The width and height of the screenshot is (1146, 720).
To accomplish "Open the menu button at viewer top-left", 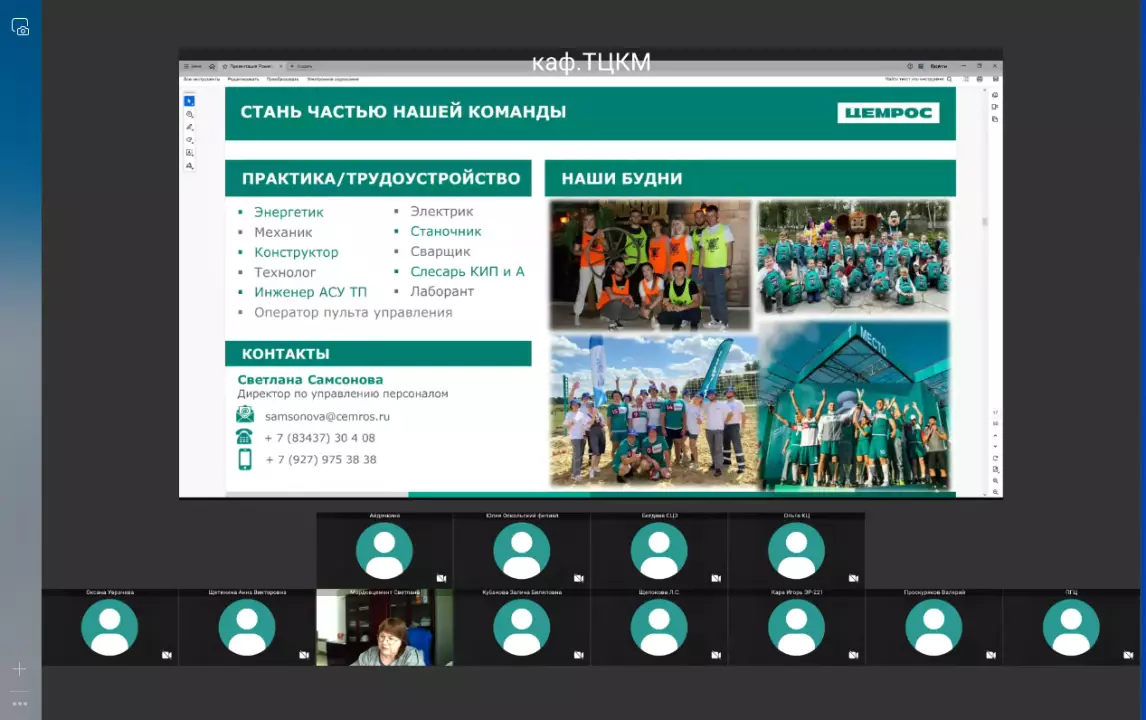I will tap(194, 66).
